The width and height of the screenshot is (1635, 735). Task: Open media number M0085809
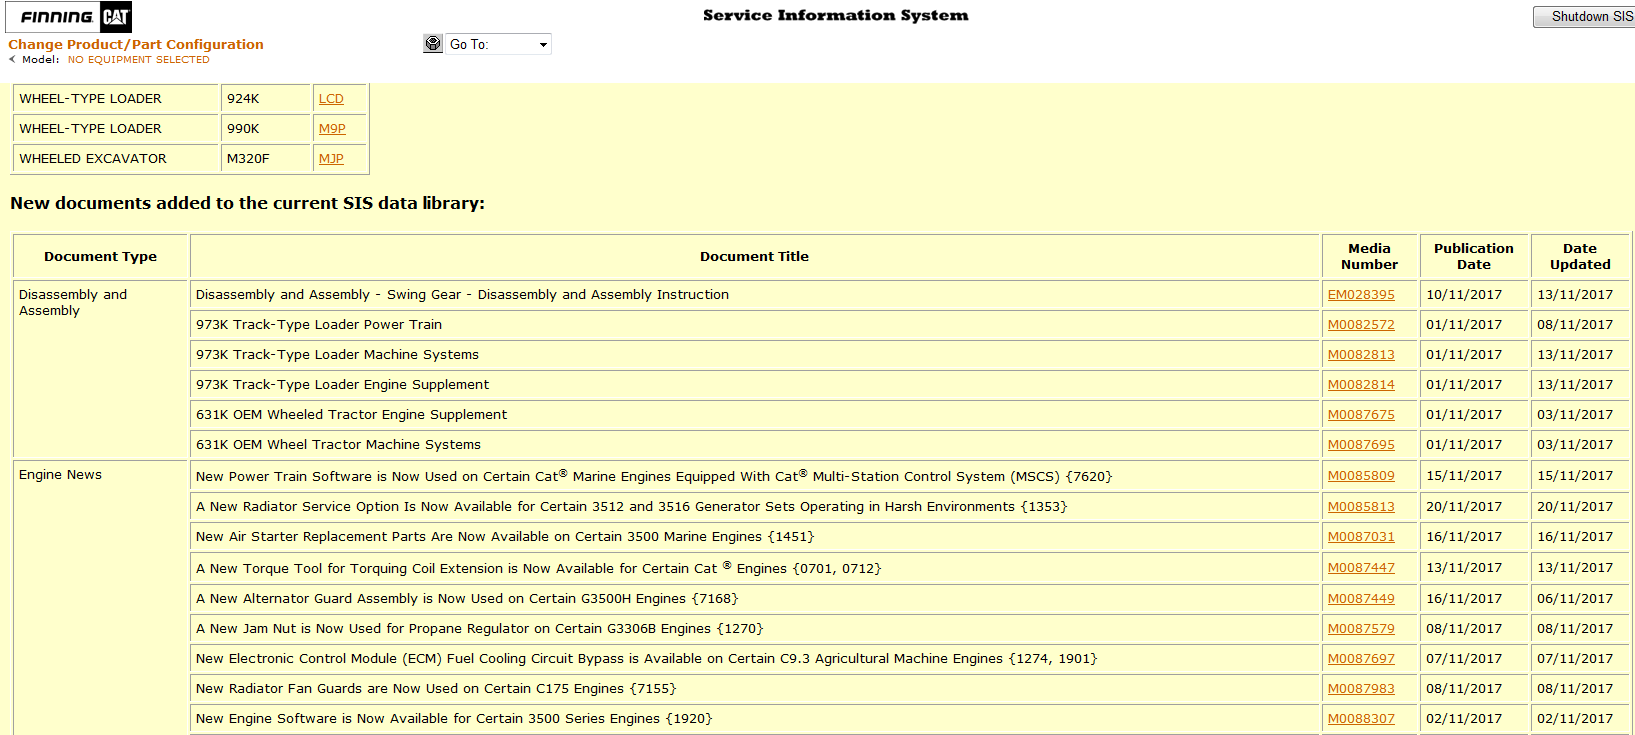[x=1361, y=476]
